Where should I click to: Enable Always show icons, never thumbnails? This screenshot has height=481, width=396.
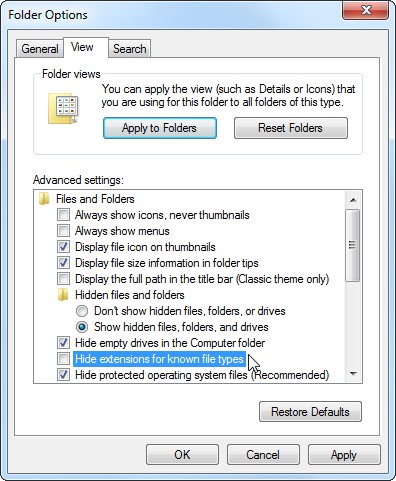(63, 215)
